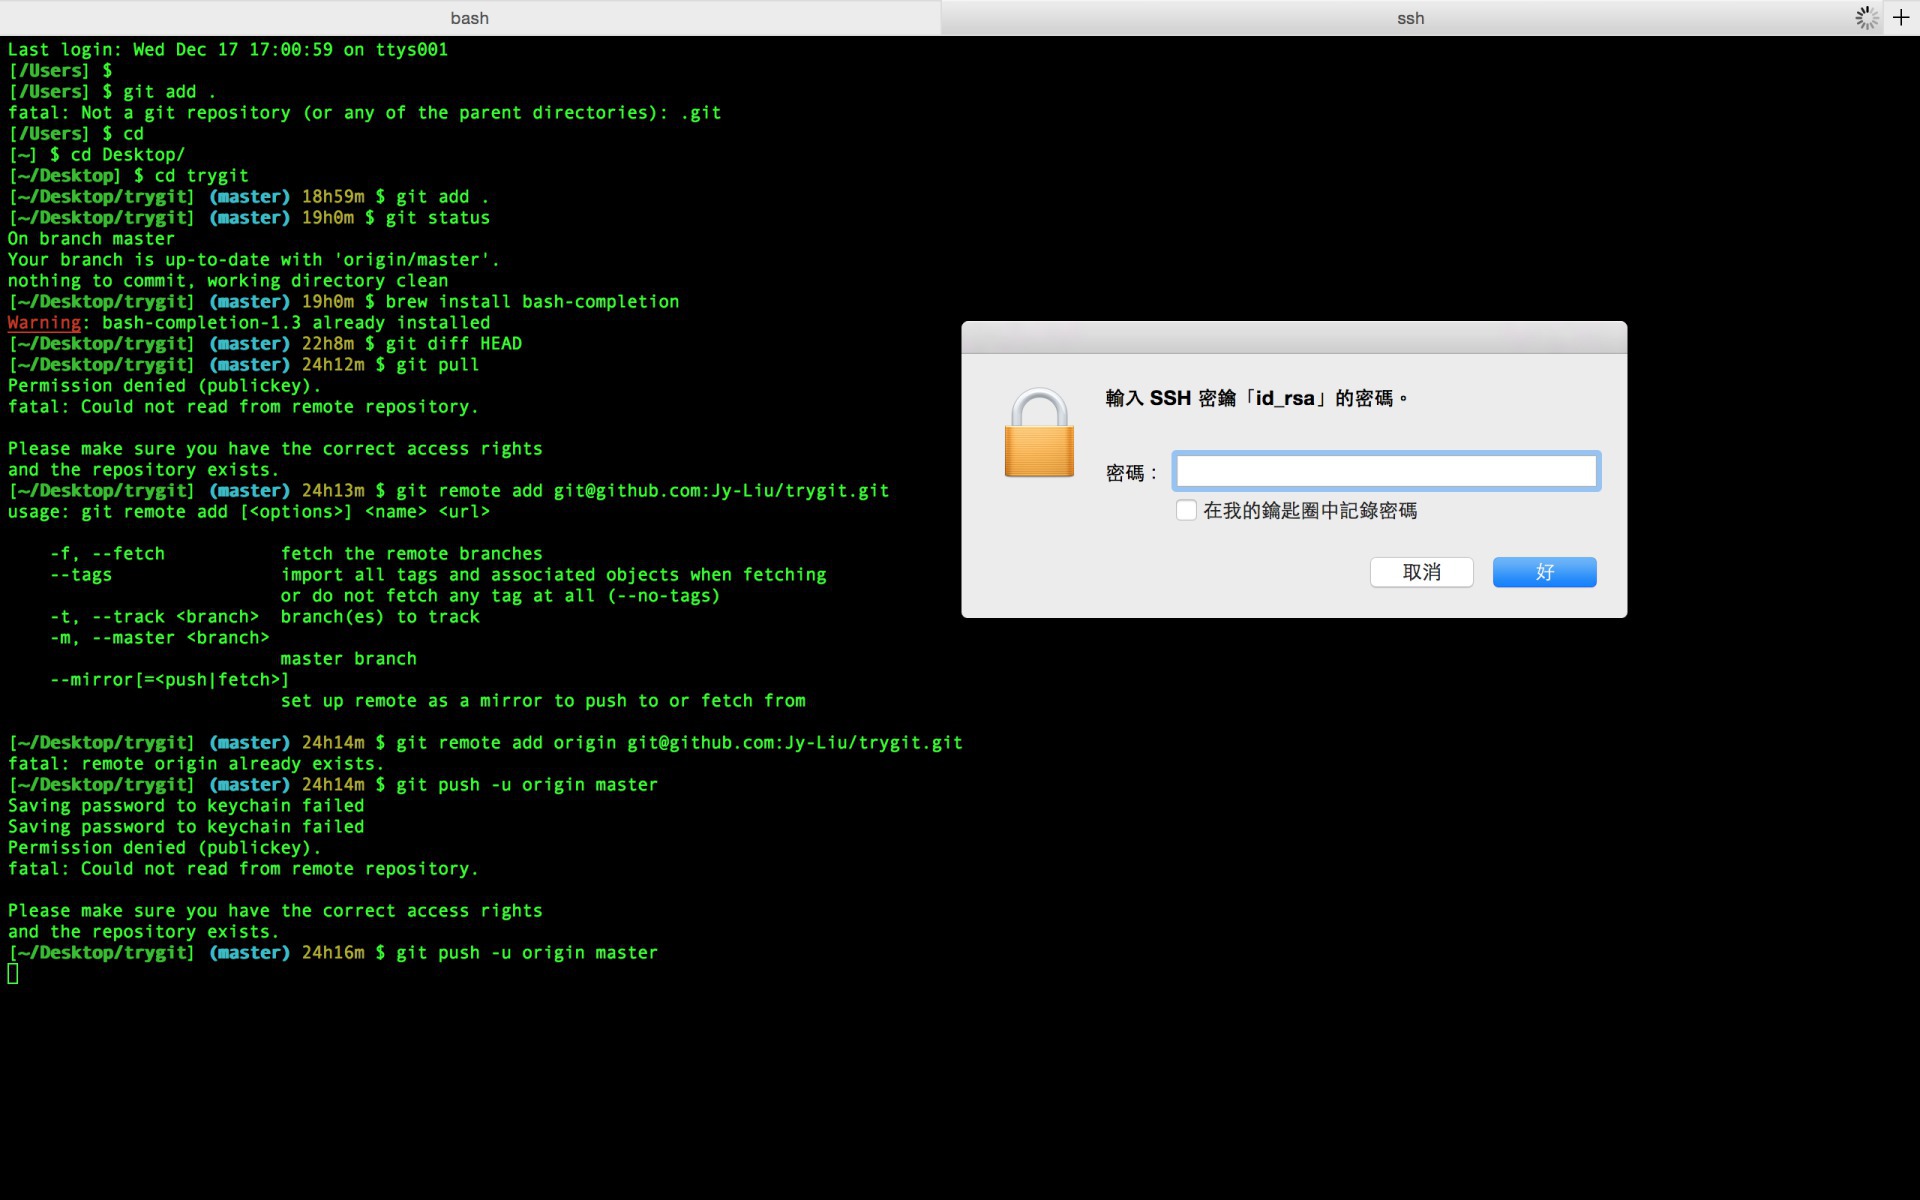Click 'set up remote as a mirror' line
Image resolution: width=1920 pixels, height=1200 pixels.
[543, 701]
